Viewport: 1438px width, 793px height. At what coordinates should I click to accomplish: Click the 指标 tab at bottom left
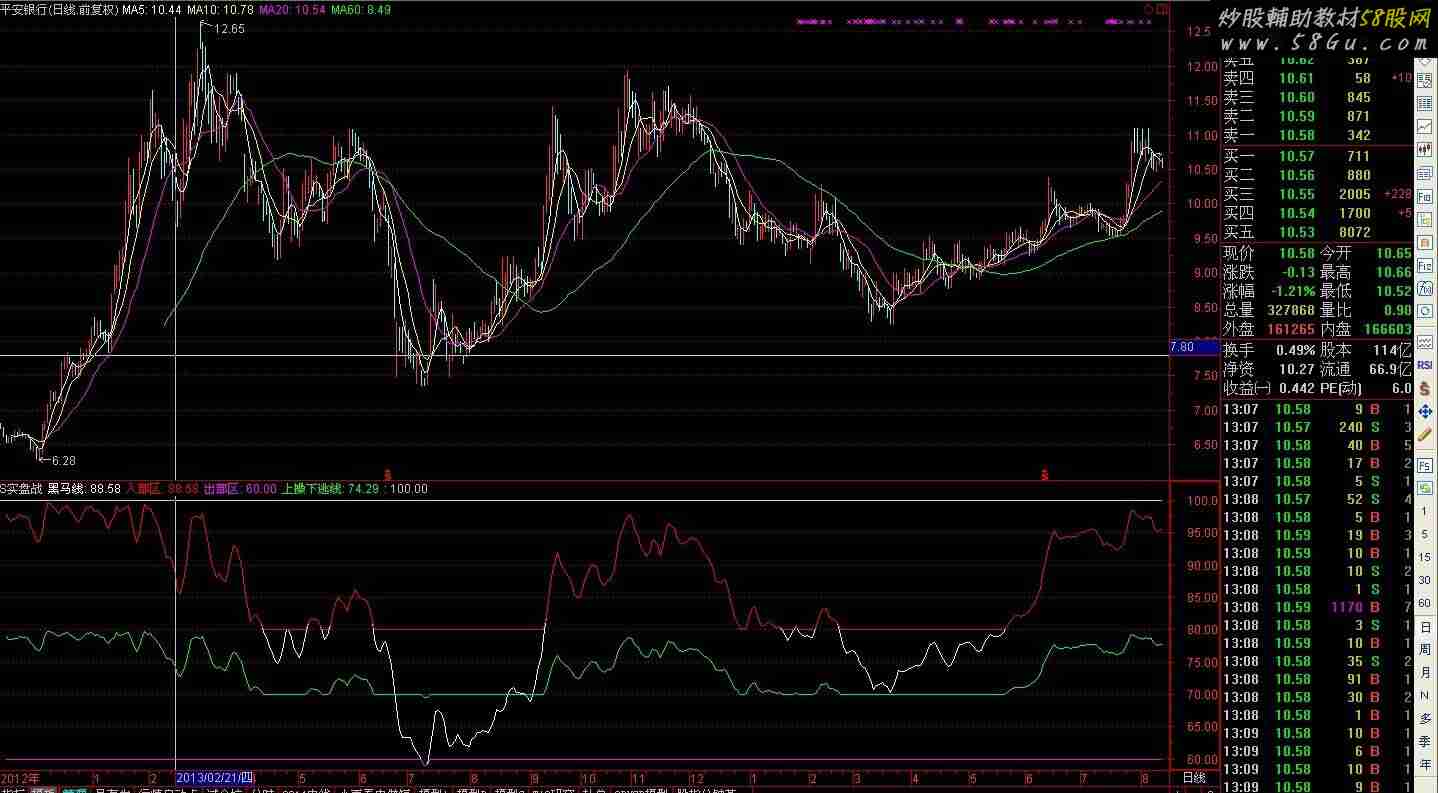coord(13,791)
